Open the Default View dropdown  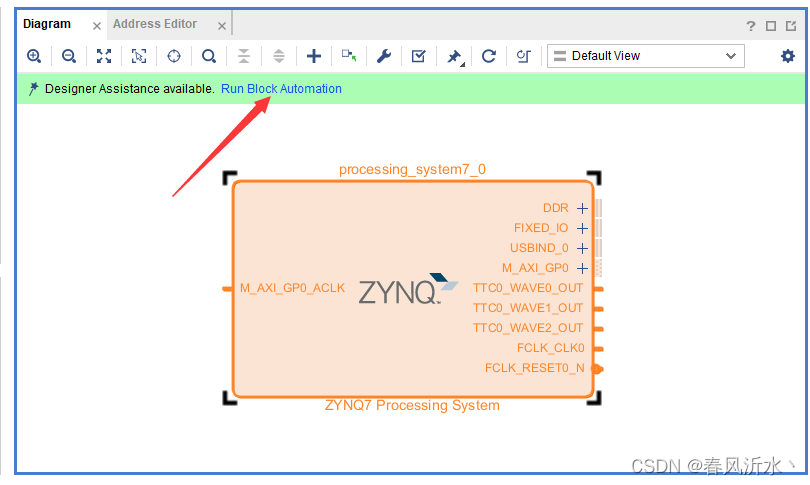pos(646,56)
